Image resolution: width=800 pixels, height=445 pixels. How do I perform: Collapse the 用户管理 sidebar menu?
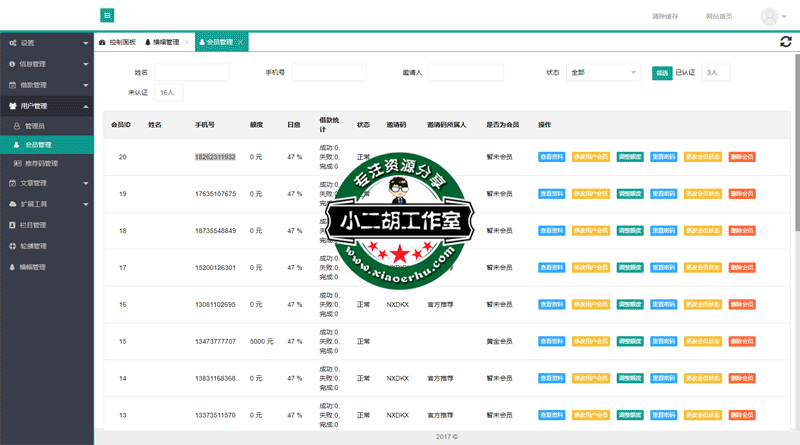pos(46,106)
